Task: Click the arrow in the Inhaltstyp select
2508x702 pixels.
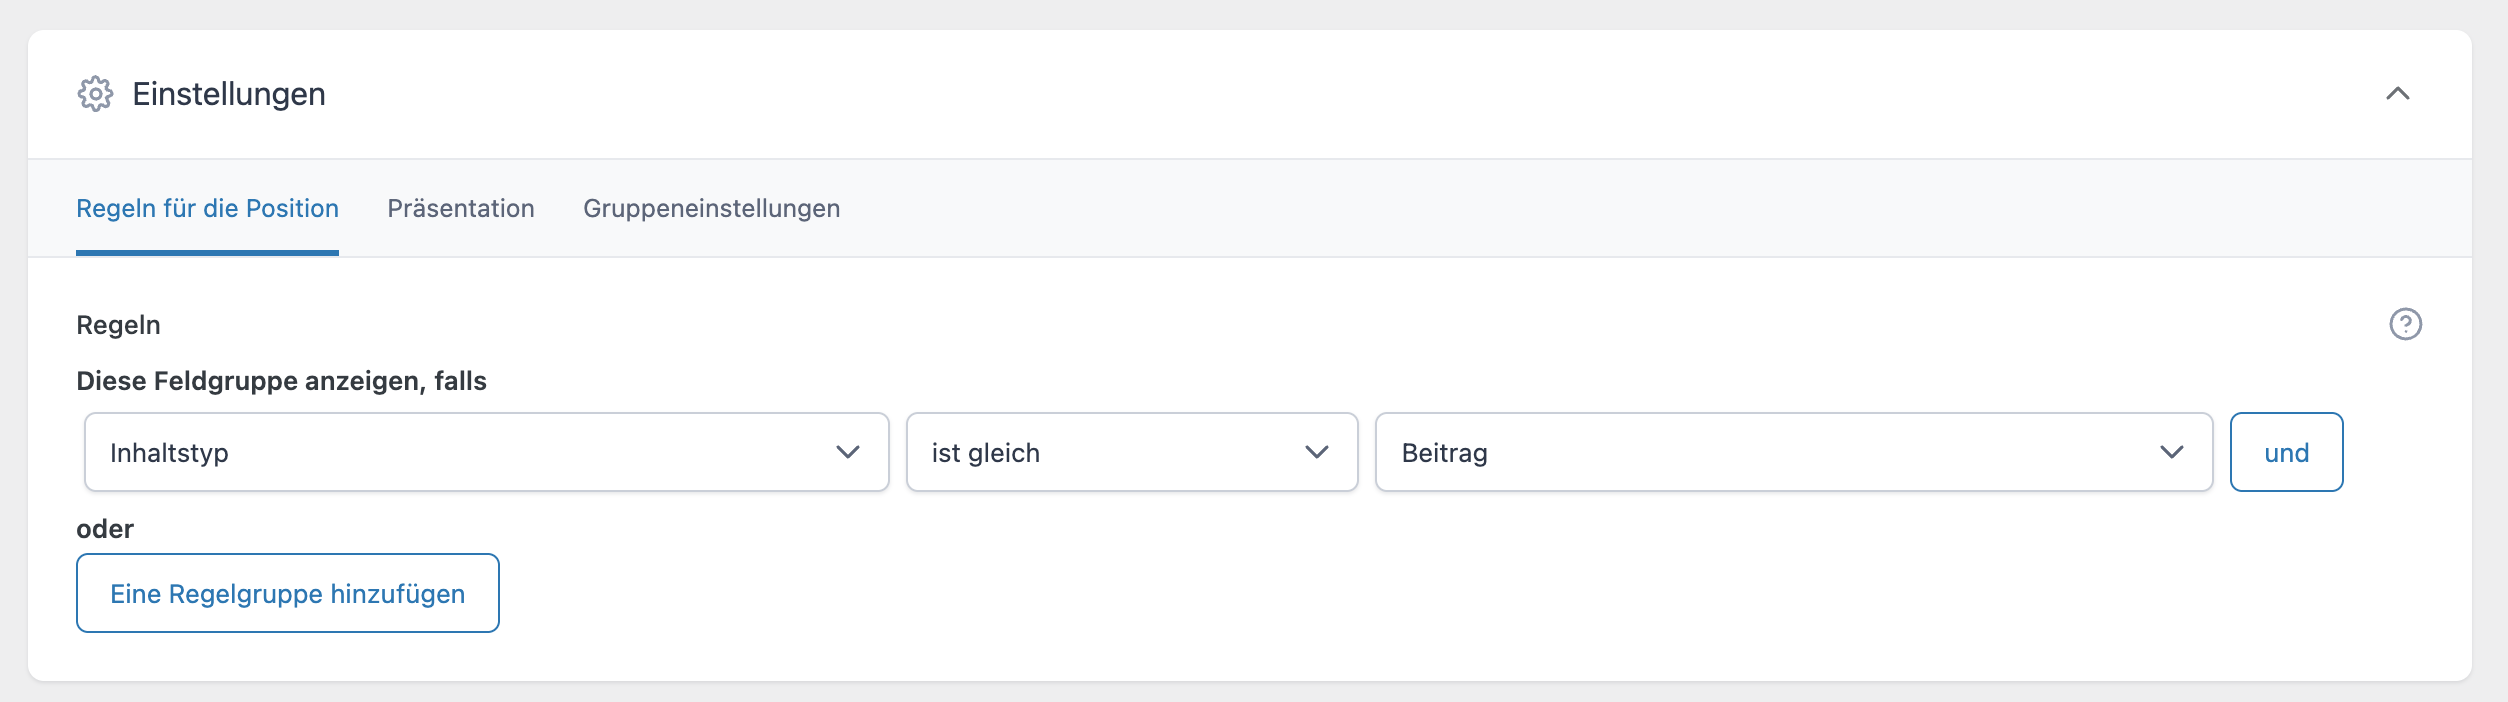Action: tap(848, 452)
